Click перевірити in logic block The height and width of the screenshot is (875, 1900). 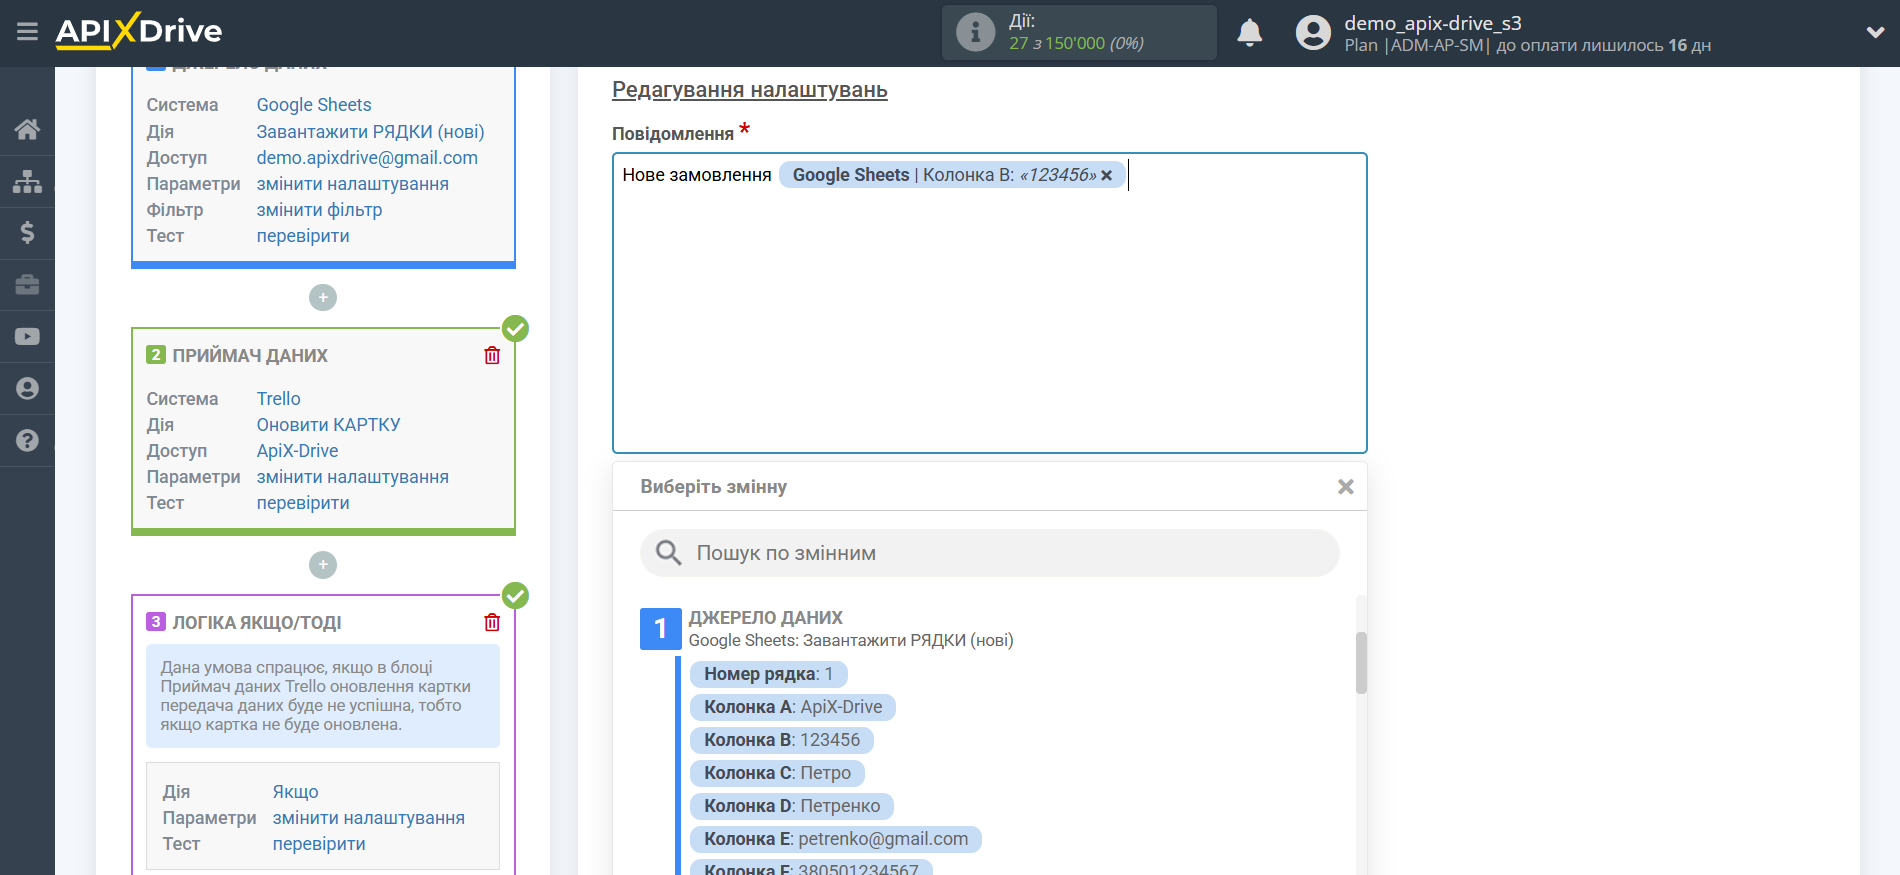click(x=319, y=844)
